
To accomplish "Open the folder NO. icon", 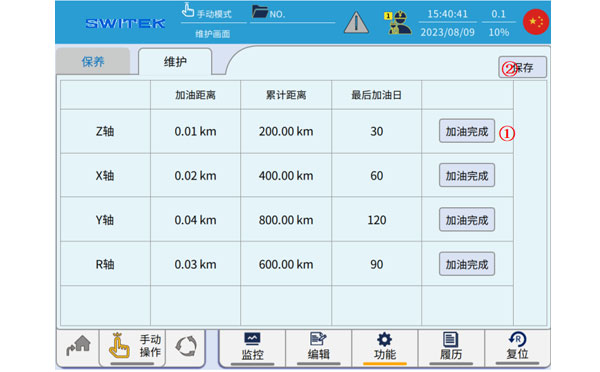I will click(260, 11).
